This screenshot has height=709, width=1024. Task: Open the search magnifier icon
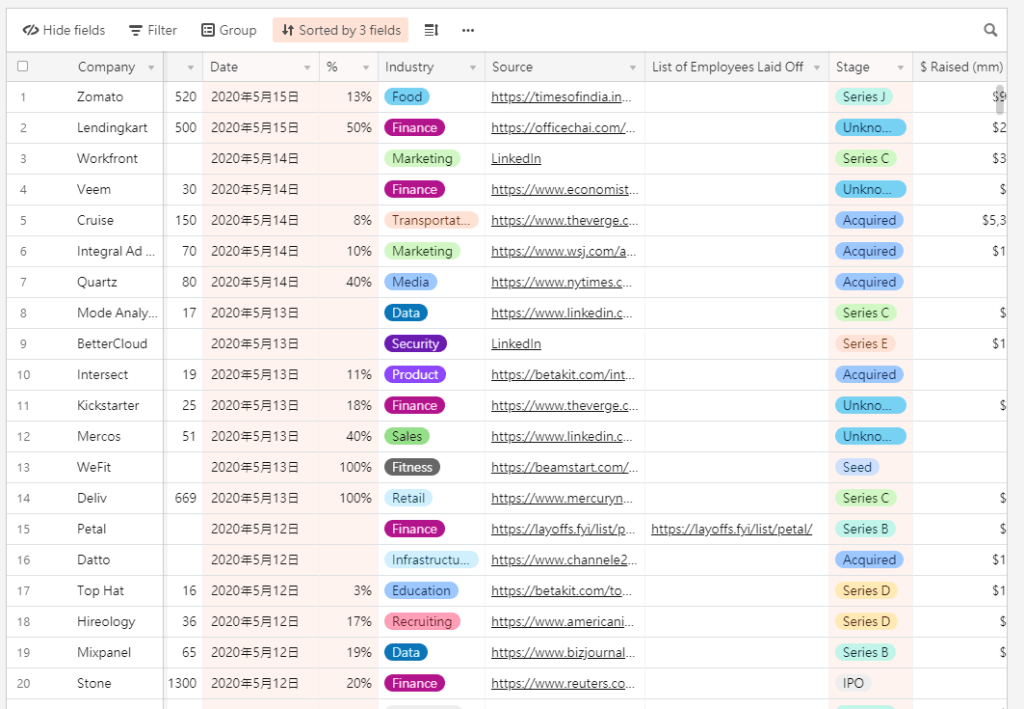990,30
